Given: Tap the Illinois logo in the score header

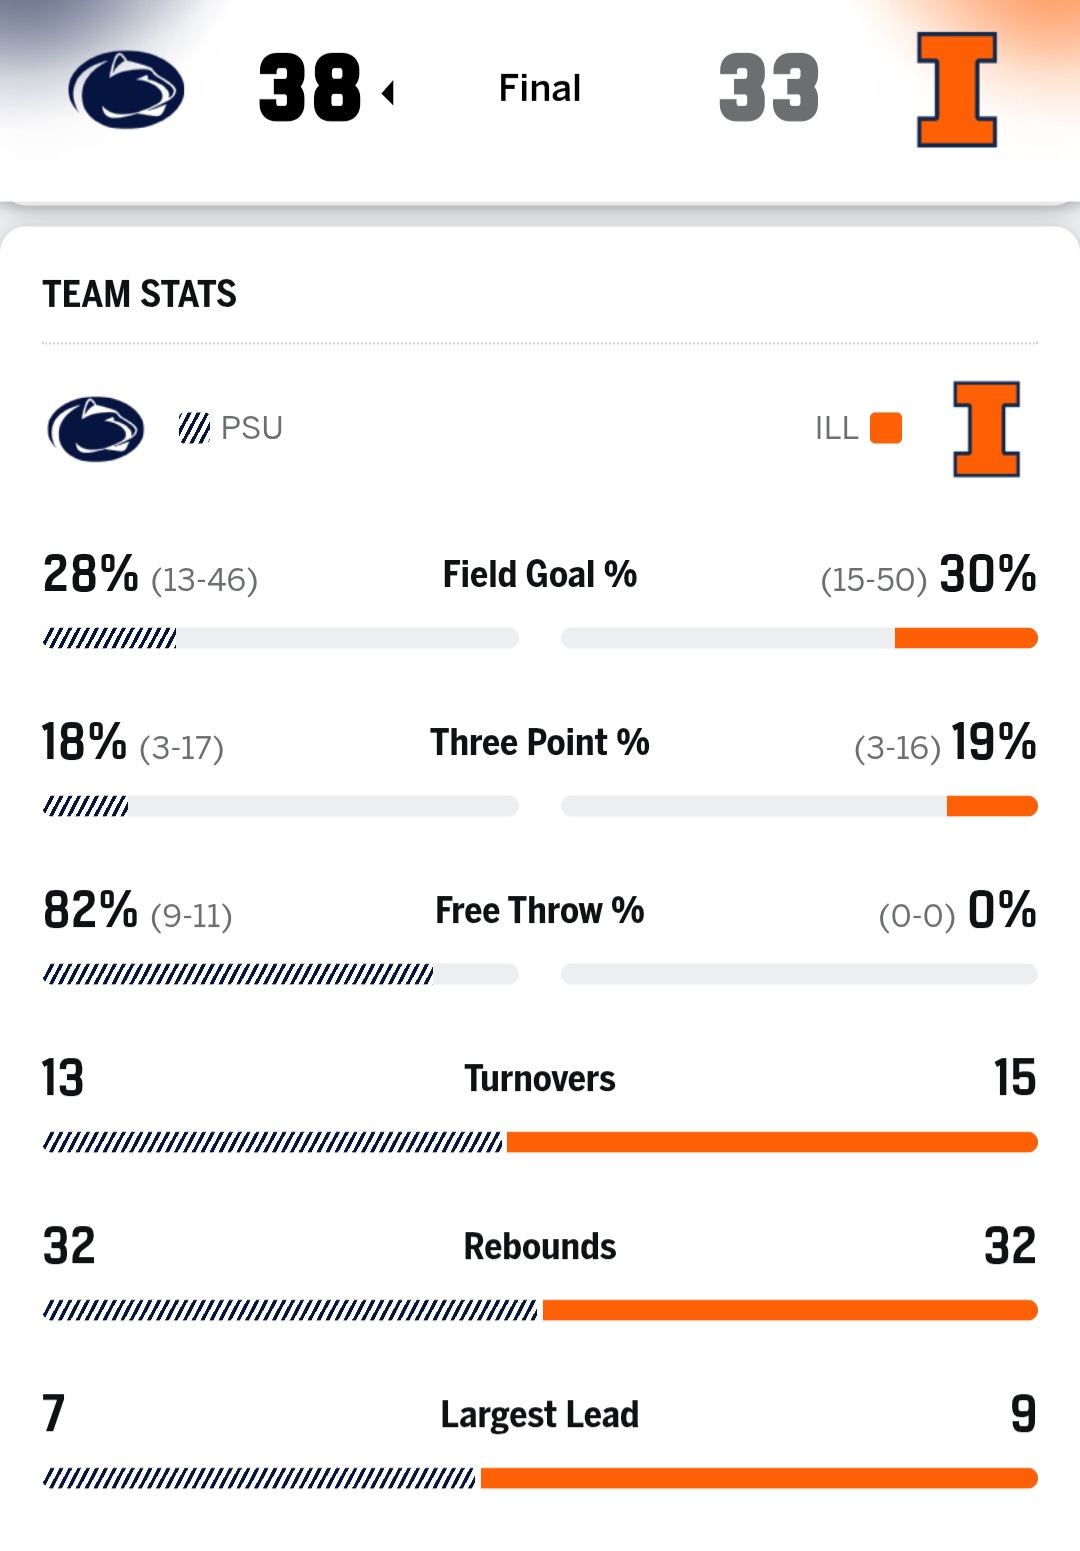Looking at the screenshot, I should click(x=957, y=89).
